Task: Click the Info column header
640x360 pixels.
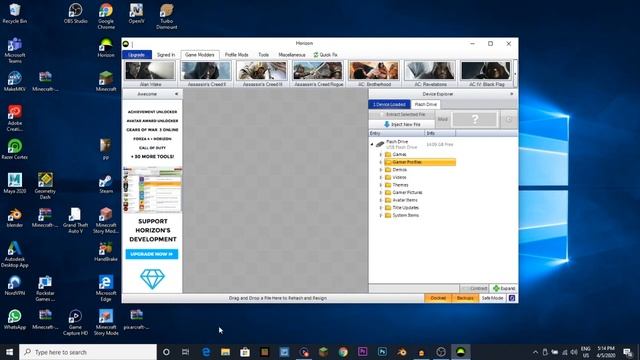Action: [x=440, y=133]
